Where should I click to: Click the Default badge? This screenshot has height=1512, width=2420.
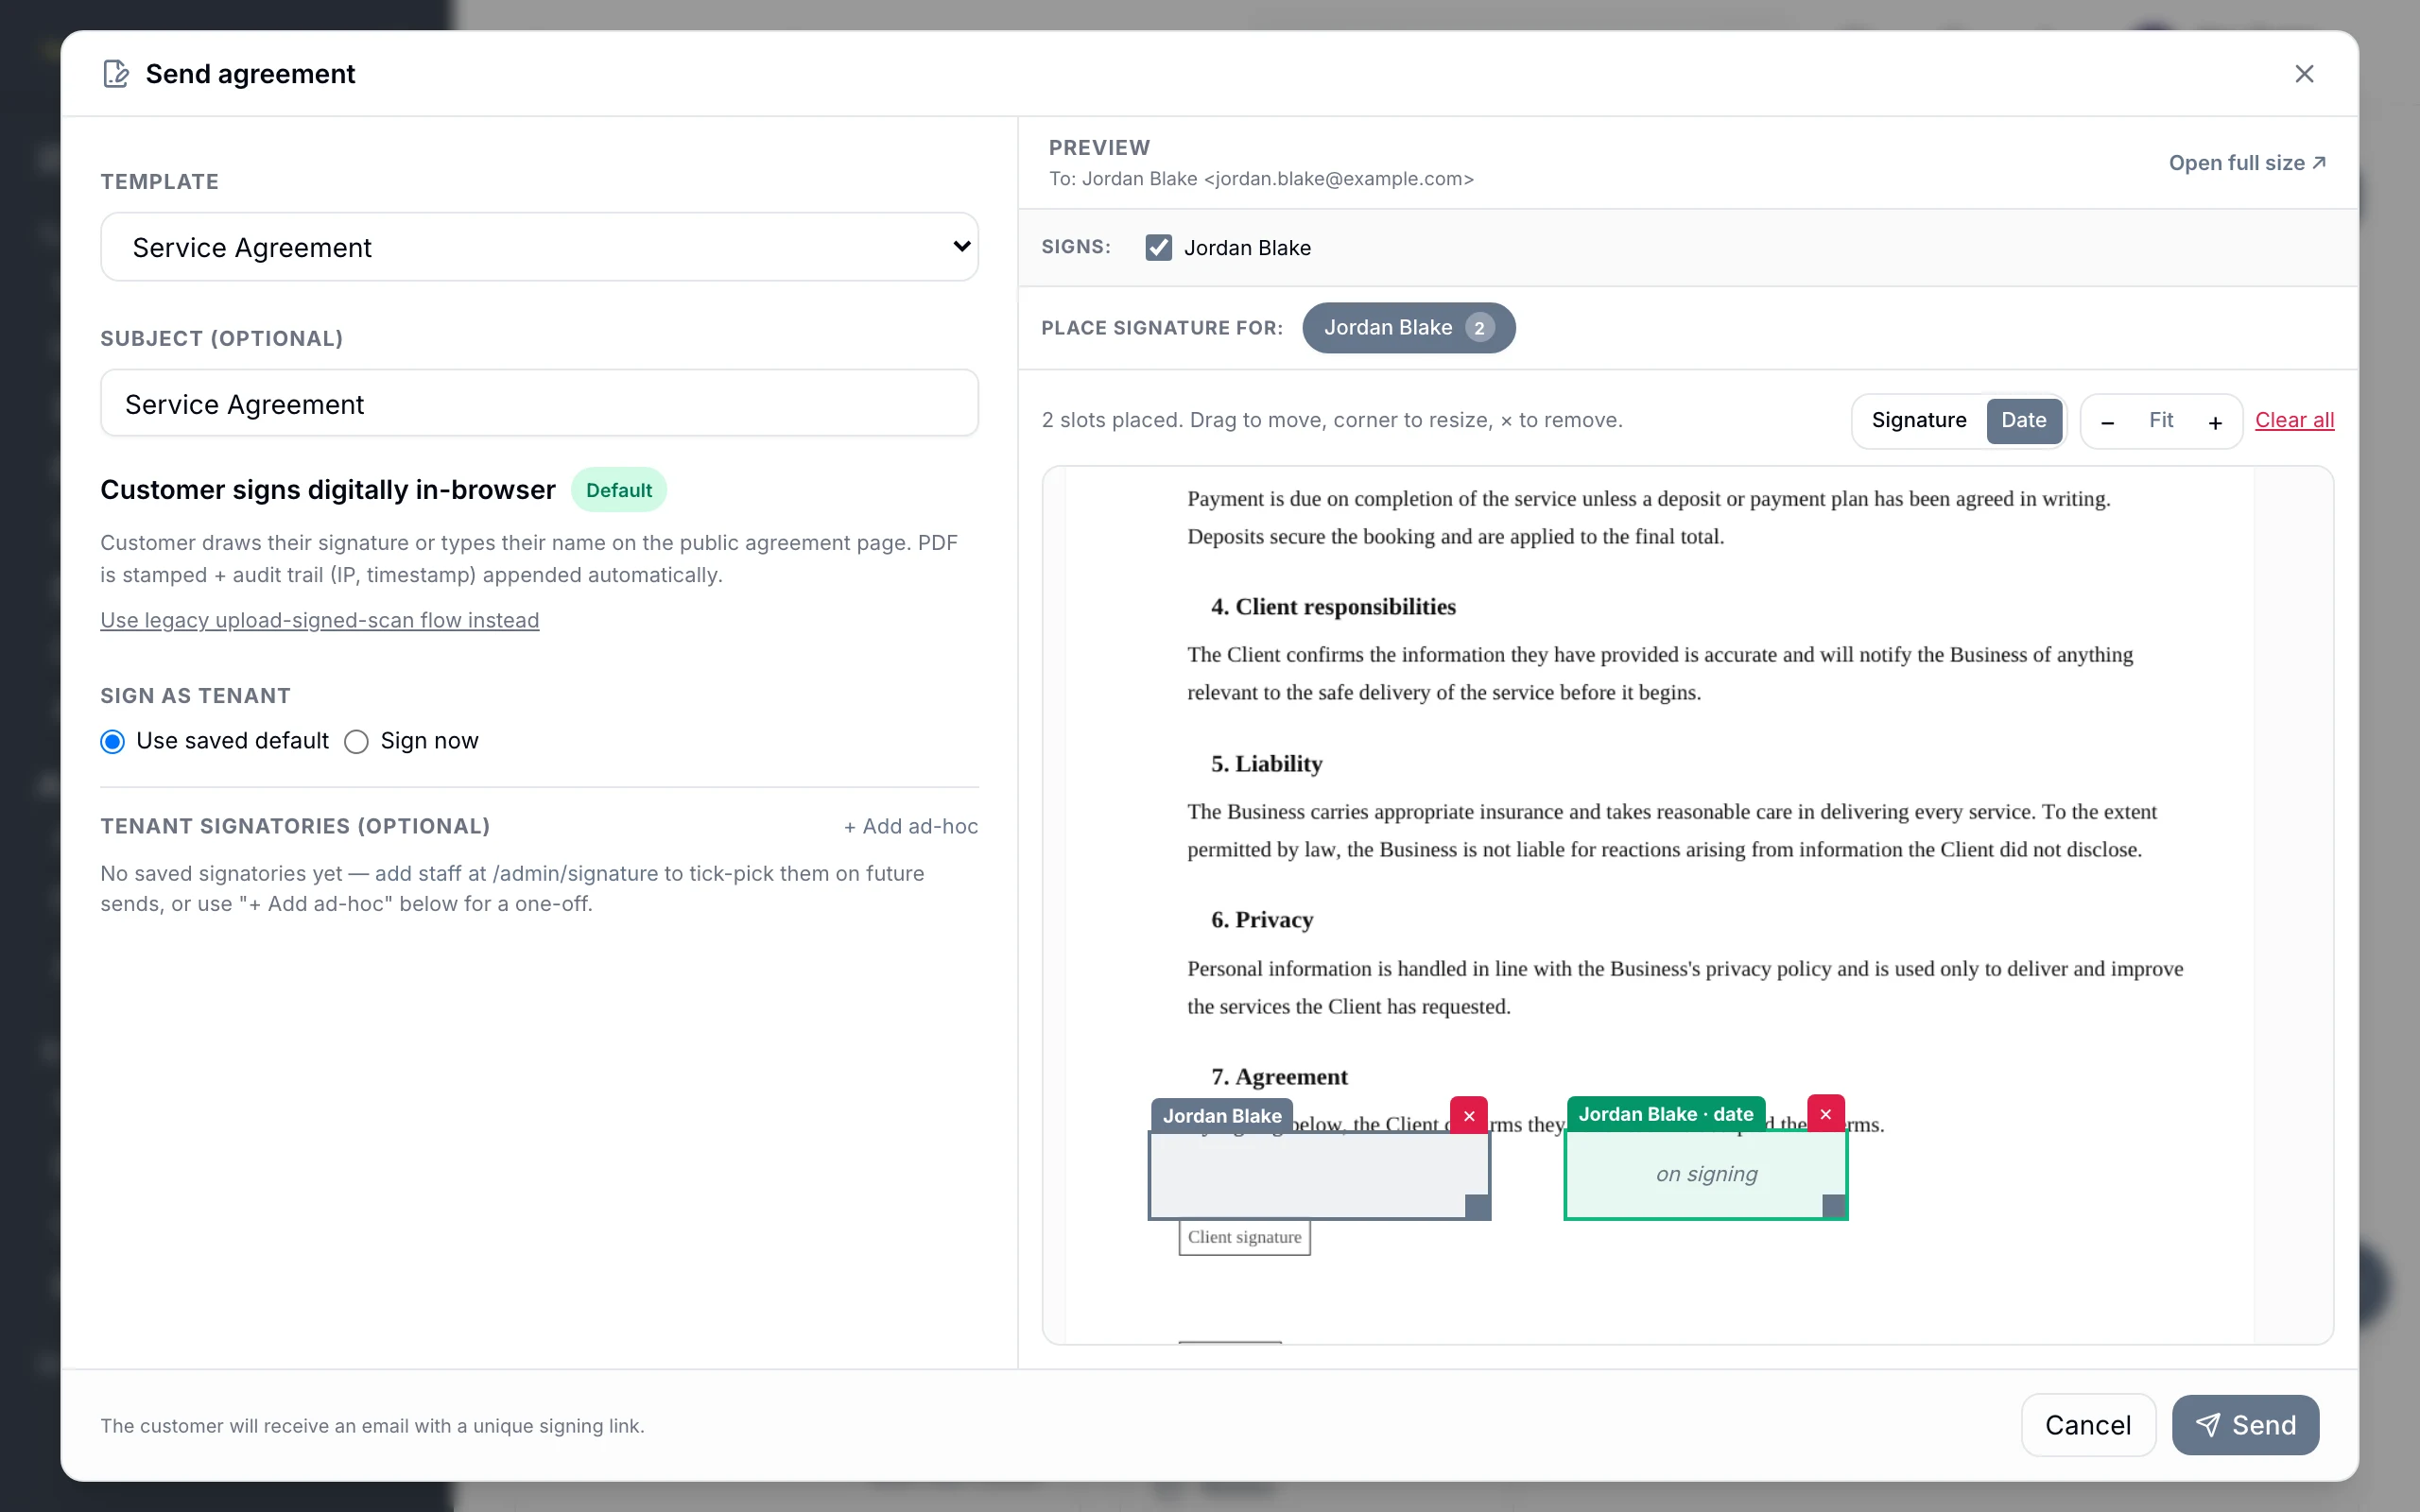point(619,490)
